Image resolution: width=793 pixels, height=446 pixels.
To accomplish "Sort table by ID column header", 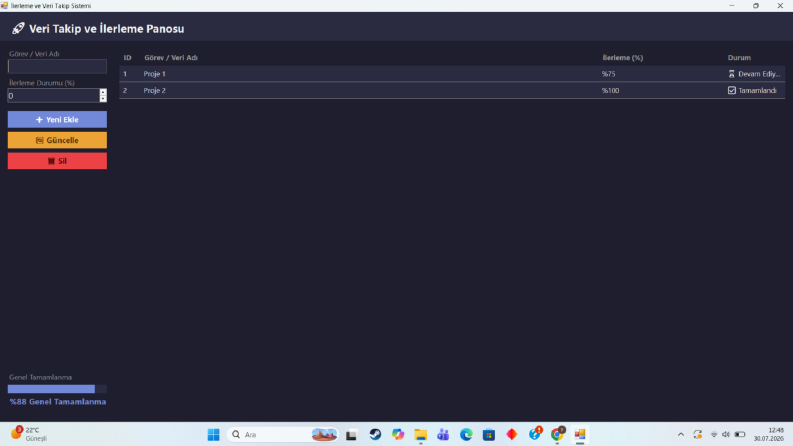I will tap(127, 58).
